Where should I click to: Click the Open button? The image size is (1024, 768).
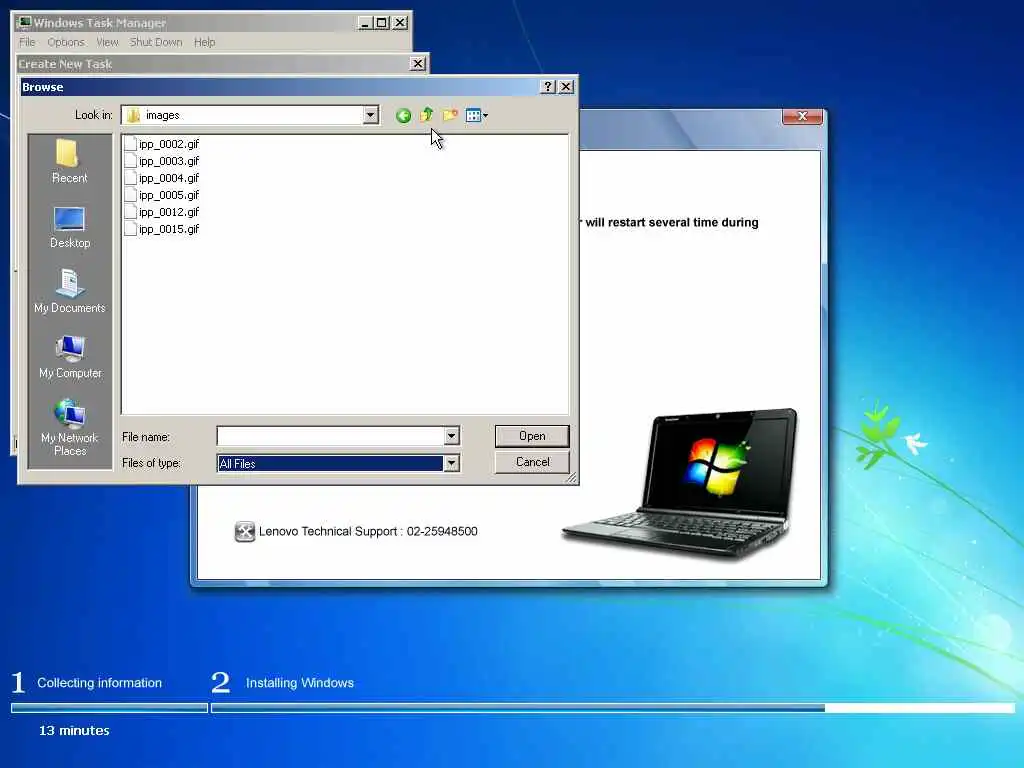coord(532,436)
